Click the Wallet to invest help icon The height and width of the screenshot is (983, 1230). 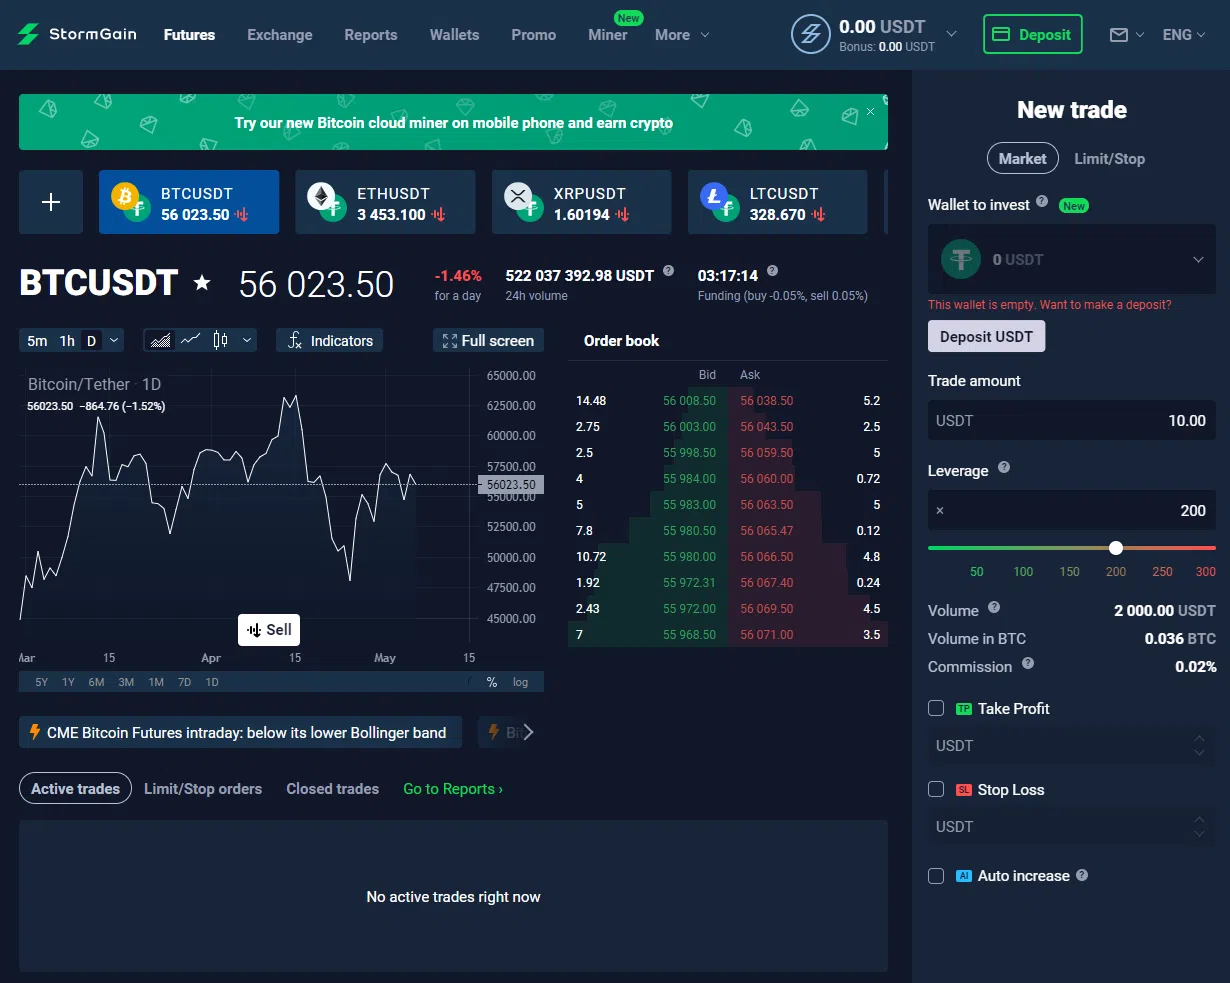(x=1042, y=201)
